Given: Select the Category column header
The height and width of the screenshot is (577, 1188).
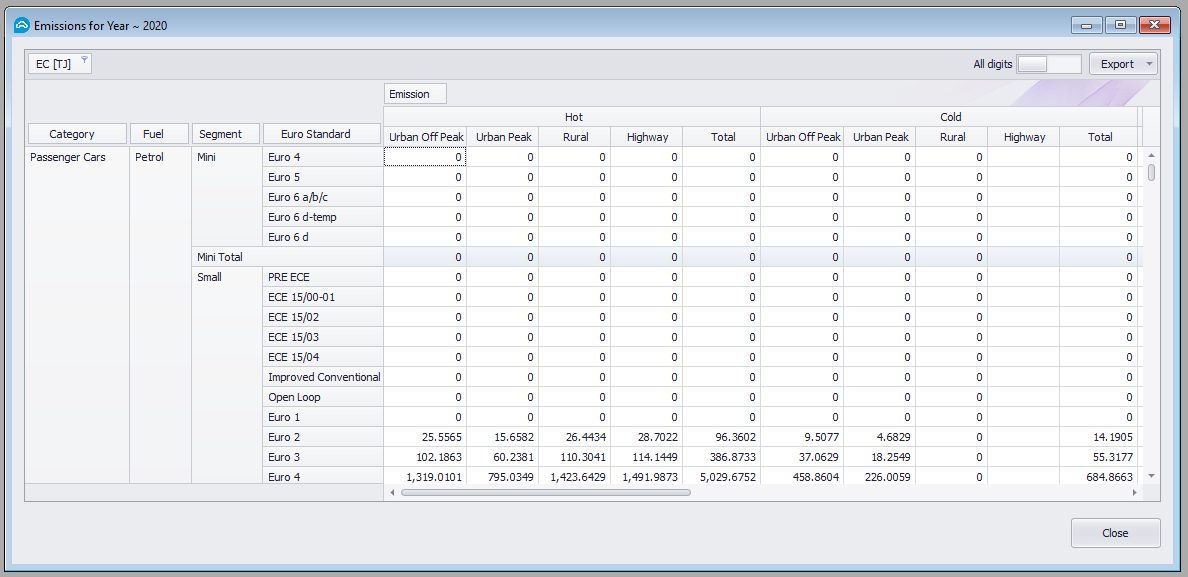Looking at the screenshot, I should [77, 132].
